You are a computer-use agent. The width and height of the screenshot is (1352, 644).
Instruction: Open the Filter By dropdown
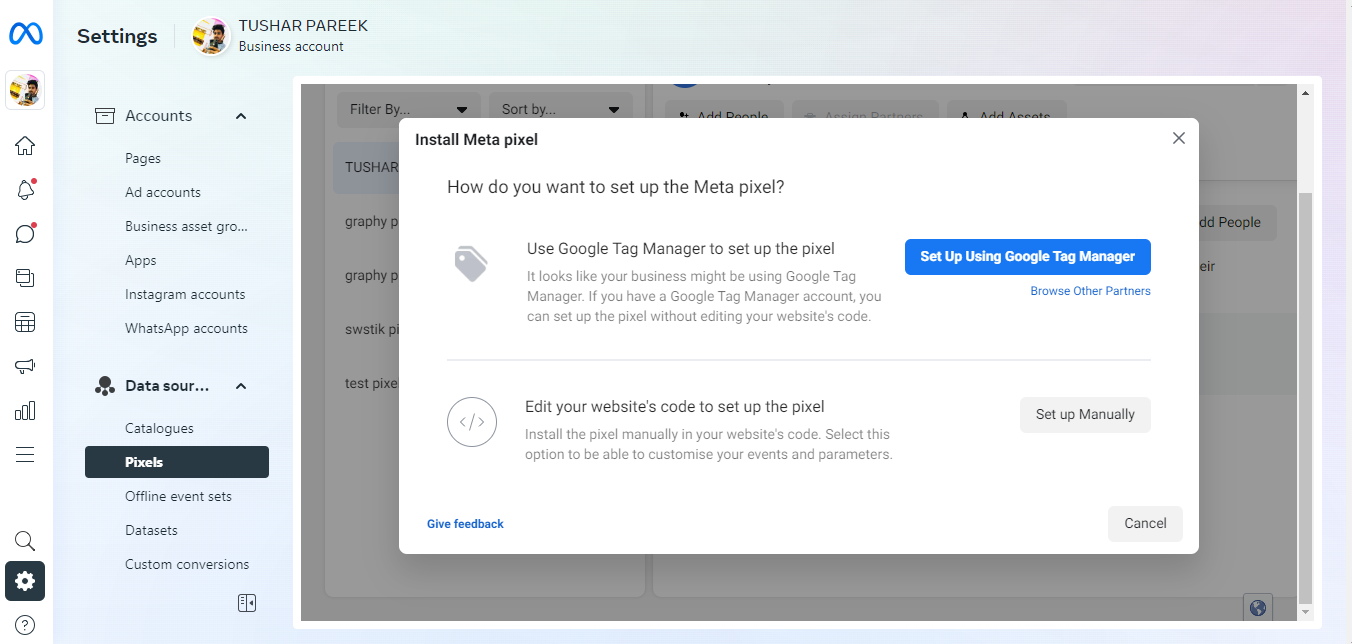(408, 110)
